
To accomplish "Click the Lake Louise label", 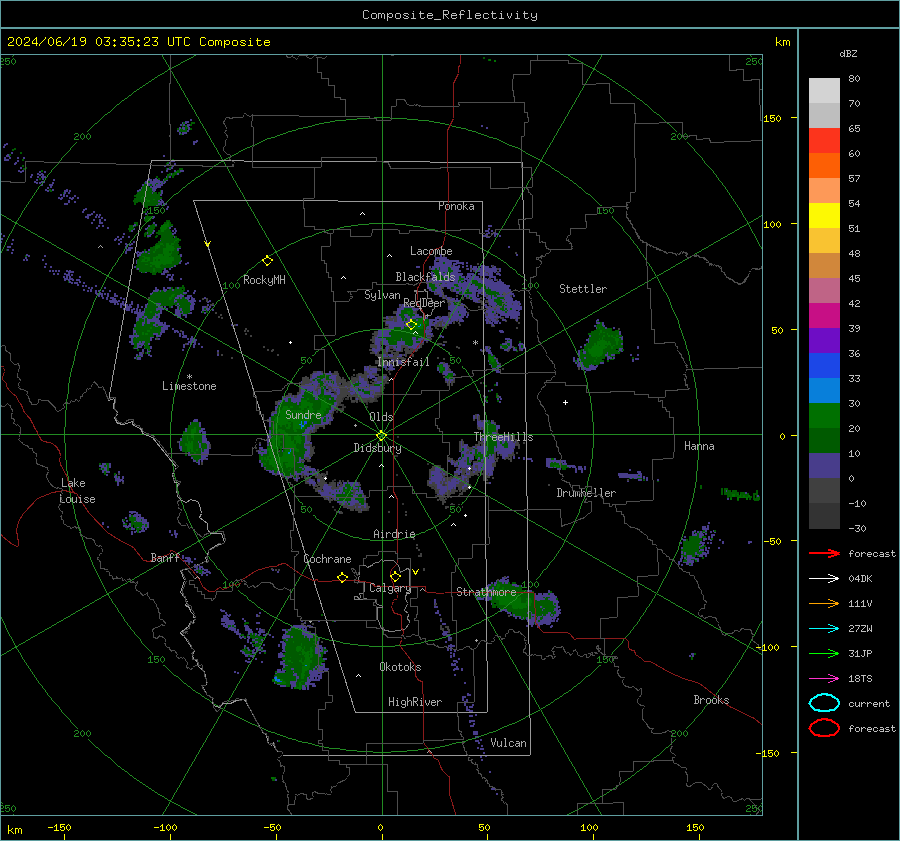I will click(78, 491).
